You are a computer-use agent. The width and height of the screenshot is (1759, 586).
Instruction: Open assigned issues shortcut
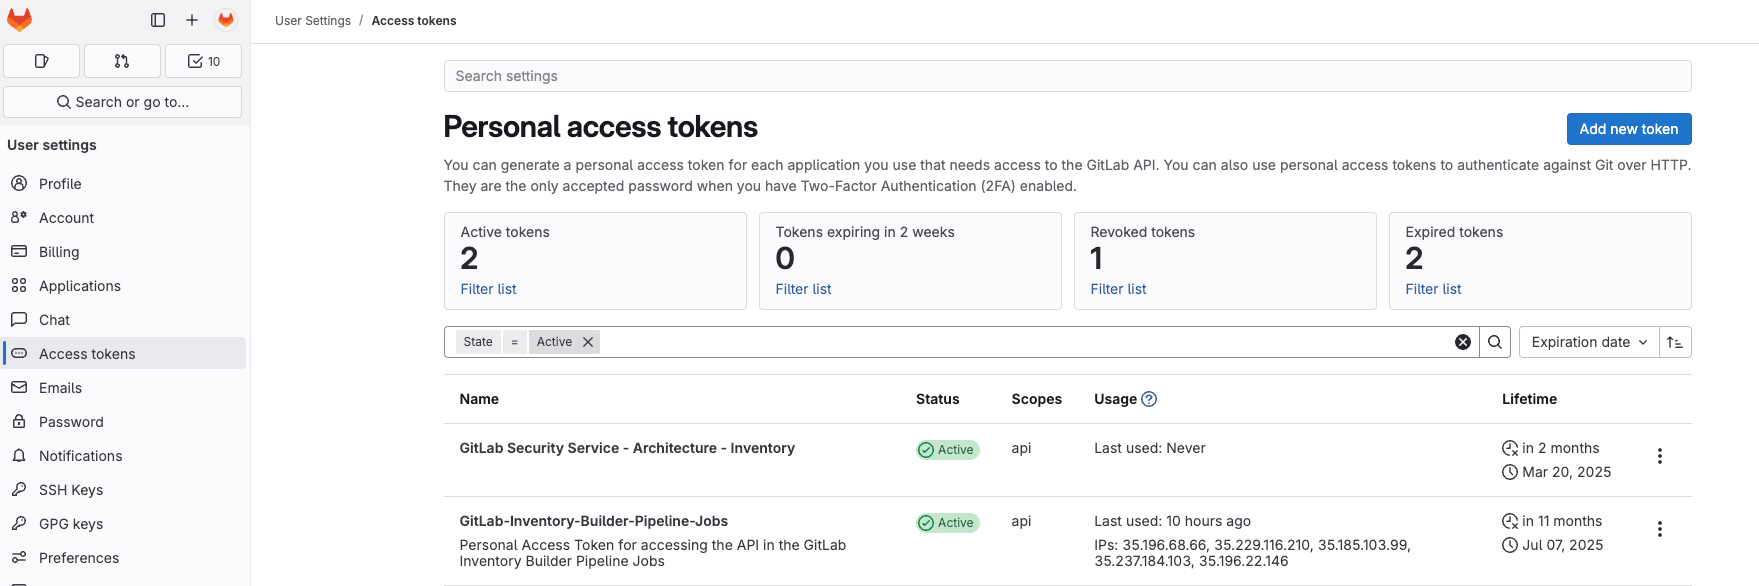[x=42, y=61]
